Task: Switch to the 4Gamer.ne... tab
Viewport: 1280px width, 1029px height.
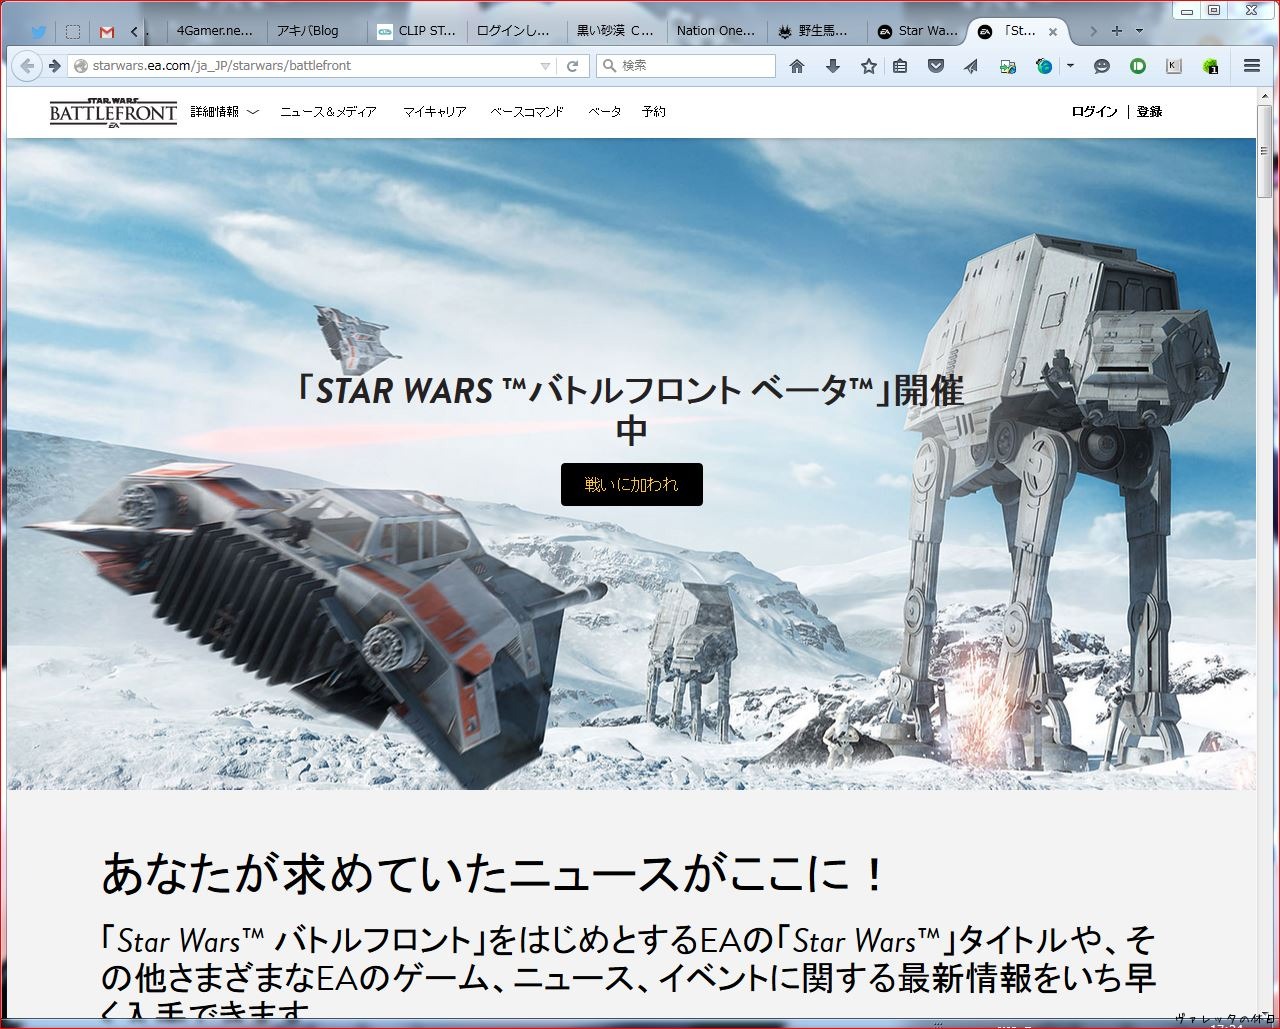Action: click(x=215, y=31)
